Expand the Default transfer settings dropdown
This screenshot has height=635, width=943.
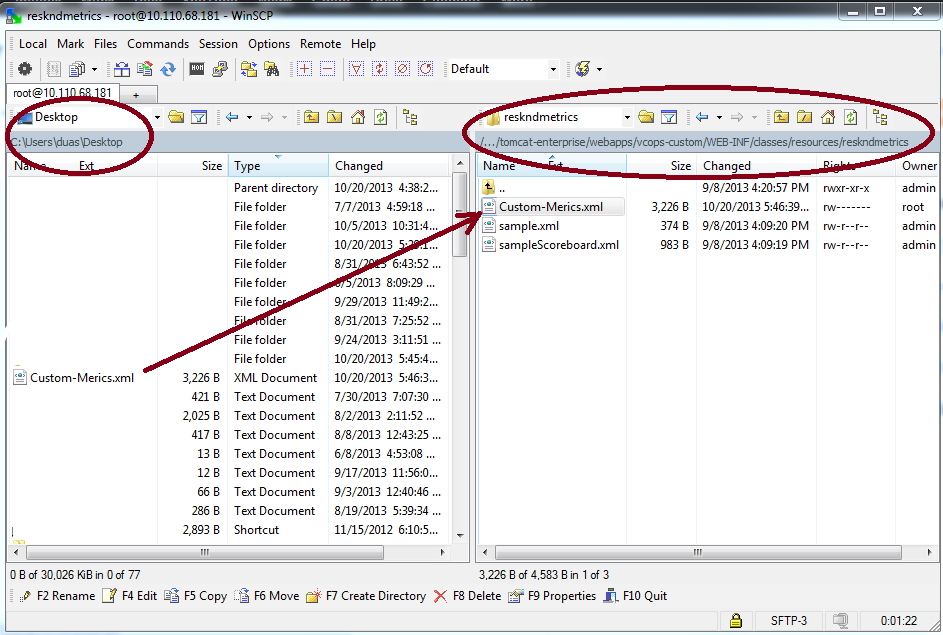pyautogui.click(x=553, y=69)
